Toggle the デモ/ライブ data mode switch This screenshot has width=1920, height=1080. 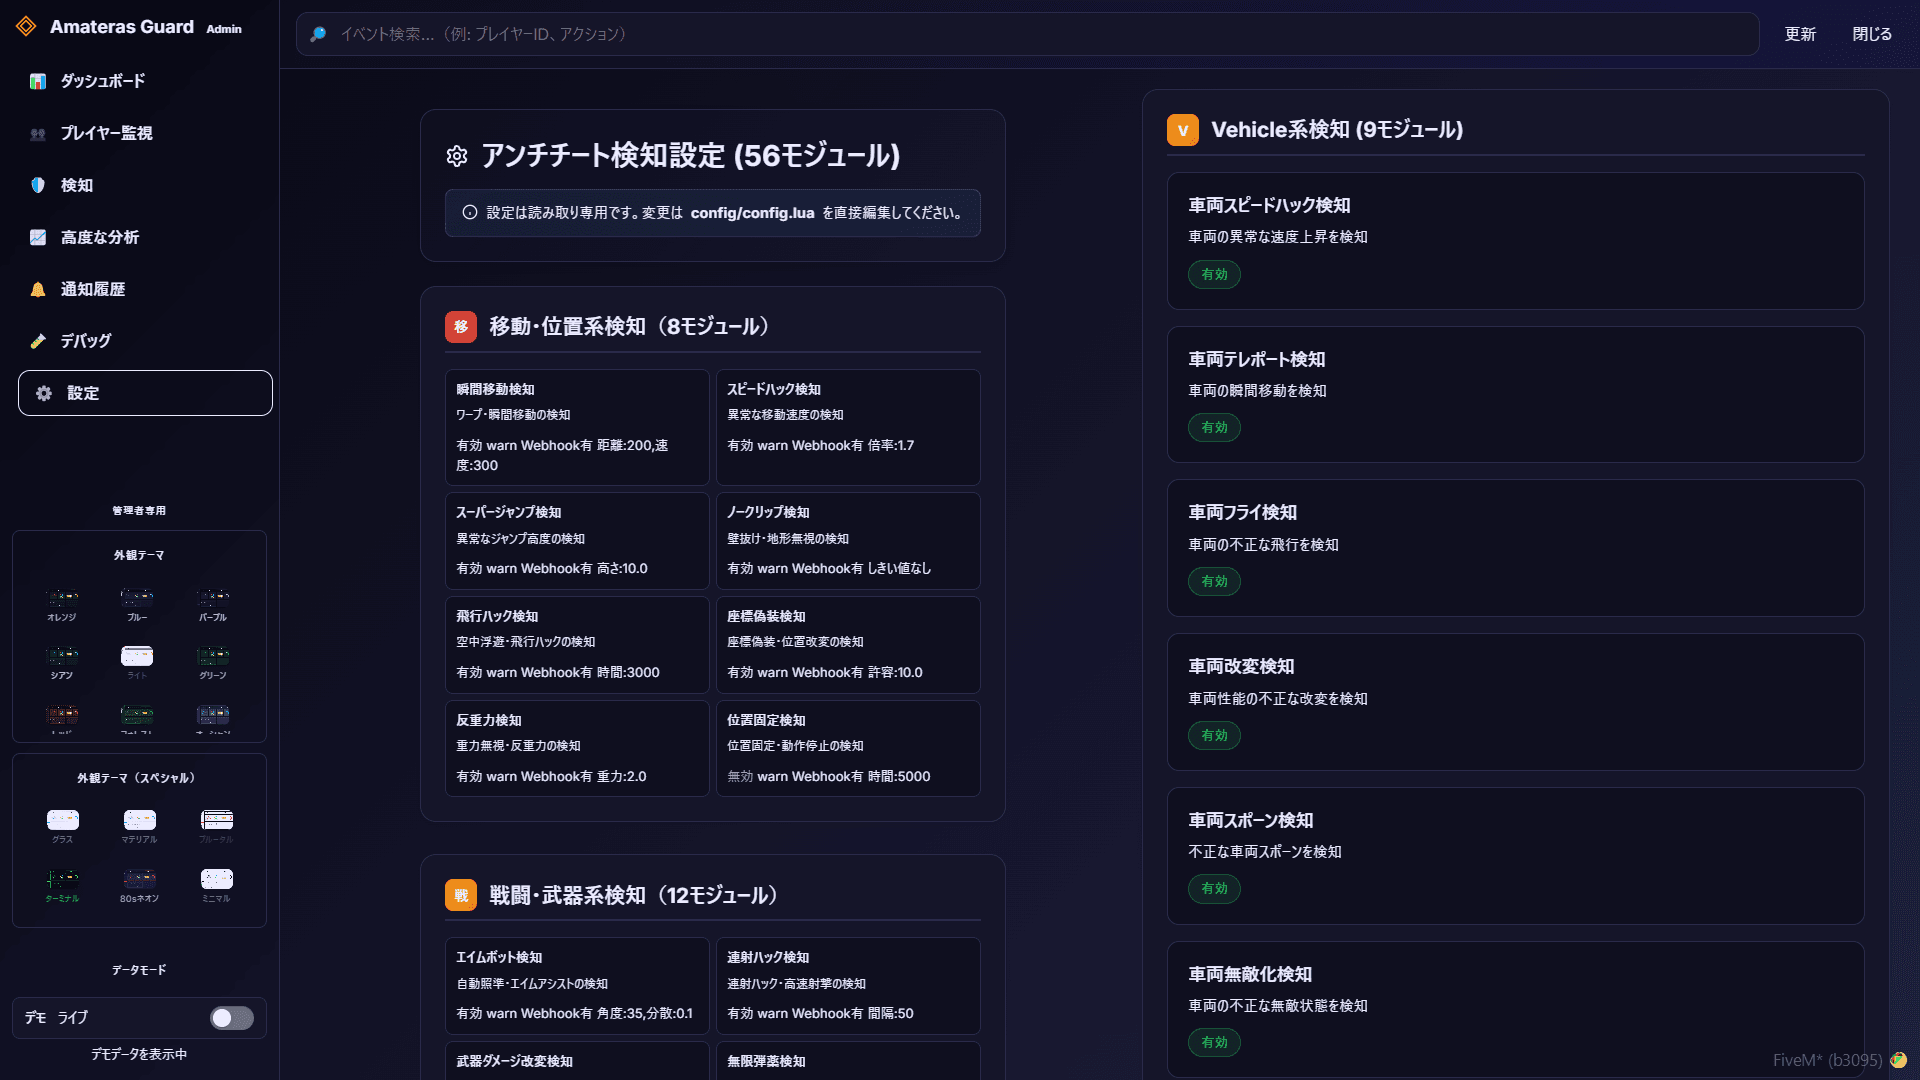232,1018
